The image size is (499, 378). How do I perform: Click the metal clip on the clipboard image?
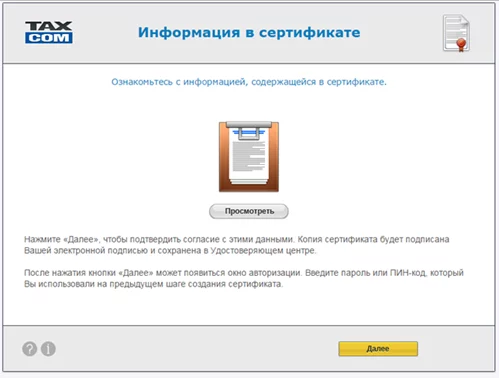point(249,129)
